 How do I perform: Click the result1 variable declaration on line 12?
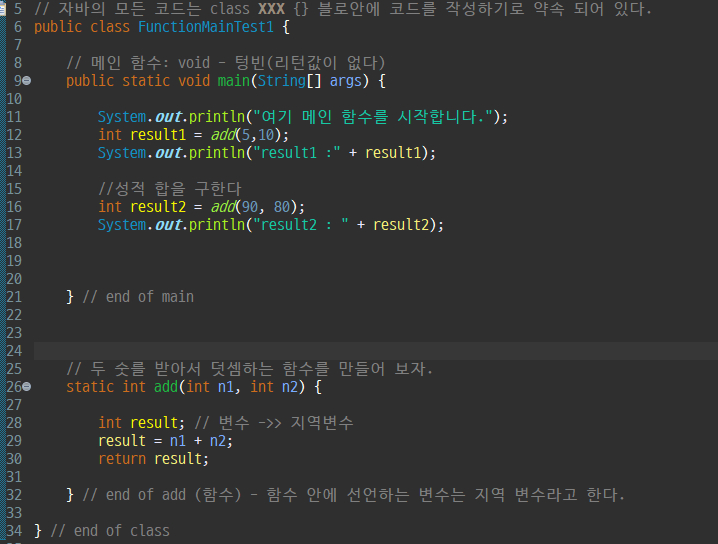point(158,135)
